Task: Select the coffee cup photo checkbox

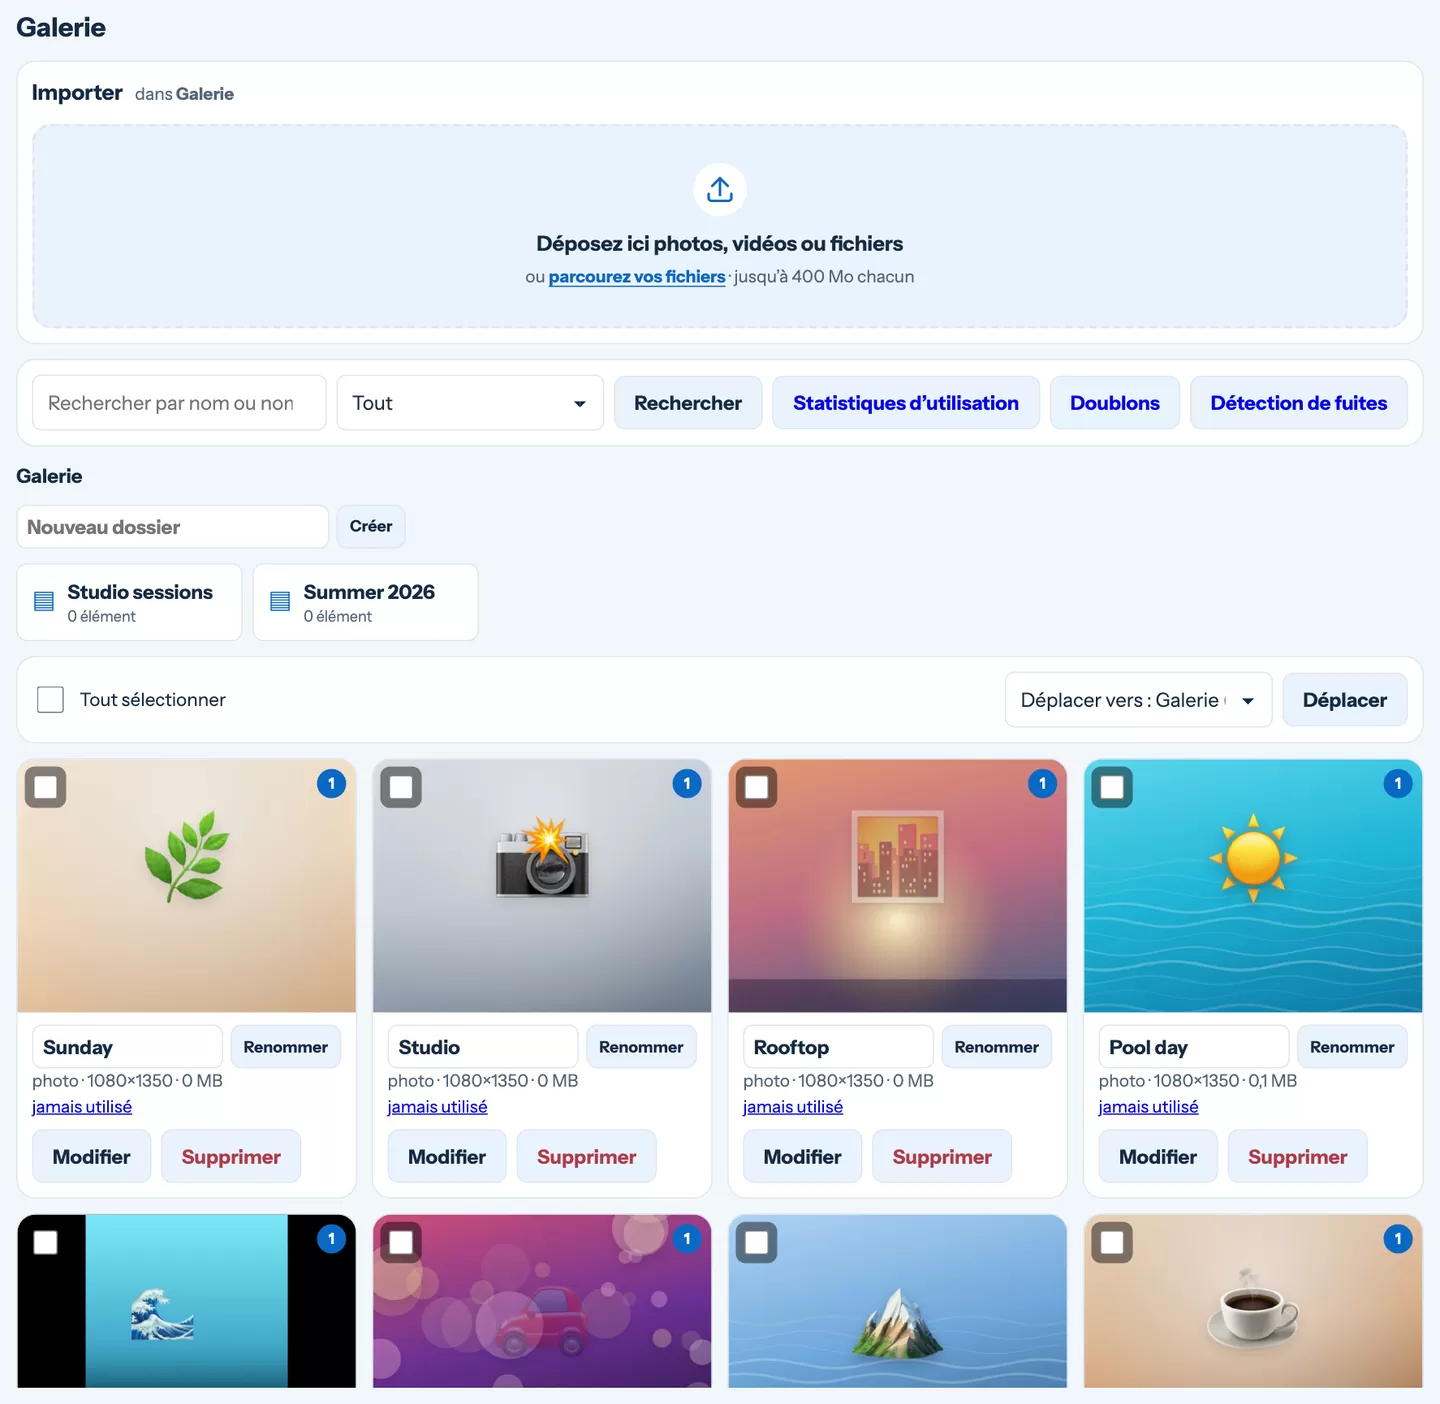Action: [1112, 1243]
